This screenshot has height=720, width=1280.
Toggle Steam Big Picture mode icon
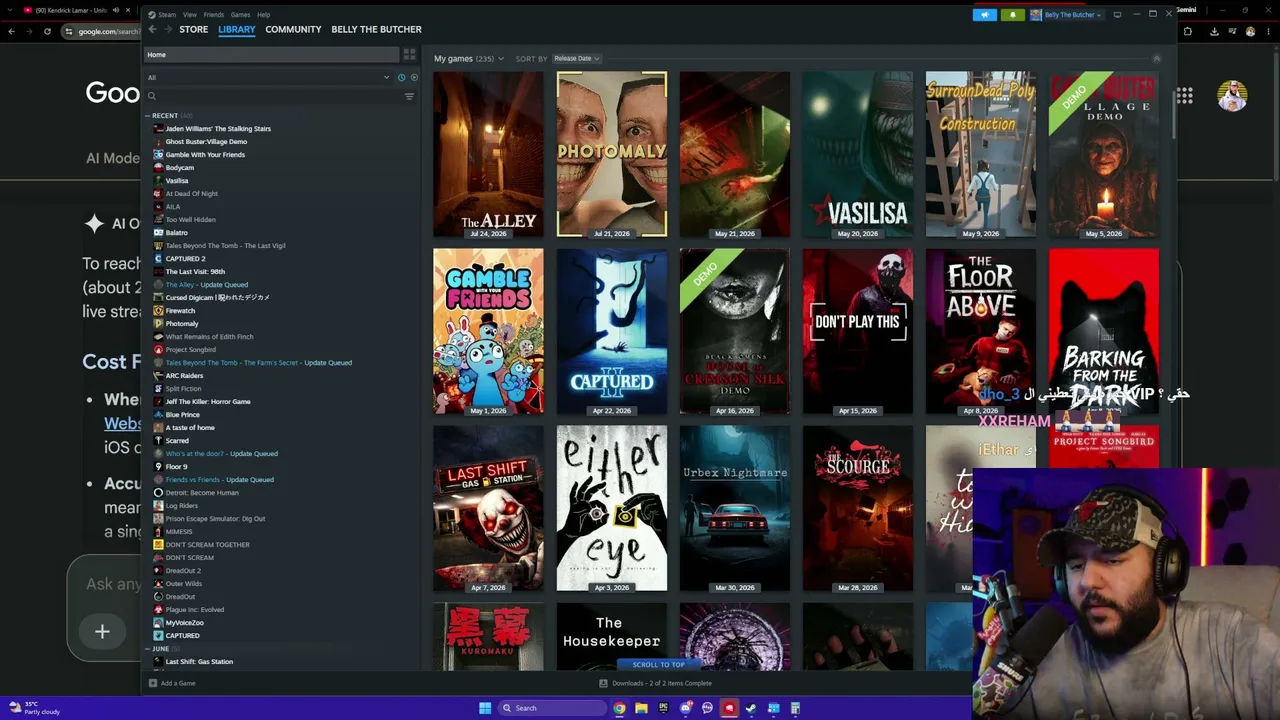coord(1117,15)
